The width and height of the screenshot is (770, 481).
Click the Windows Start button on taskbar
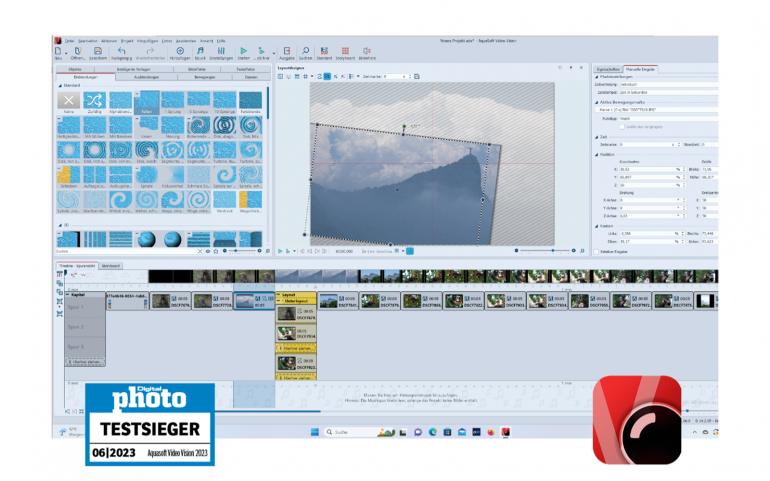coord(315,432)
